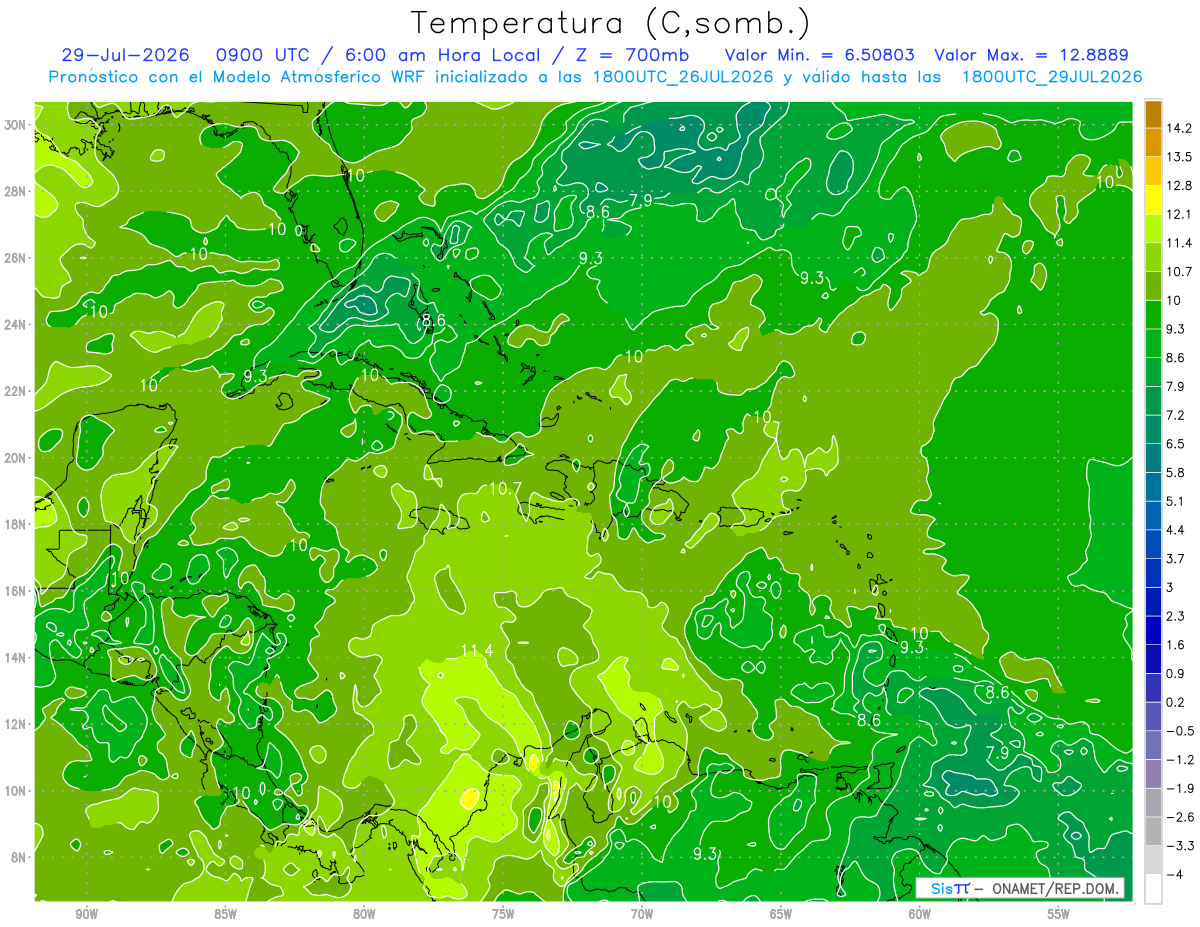Click the 16N latitude axis label

click(x=15, y=591)
